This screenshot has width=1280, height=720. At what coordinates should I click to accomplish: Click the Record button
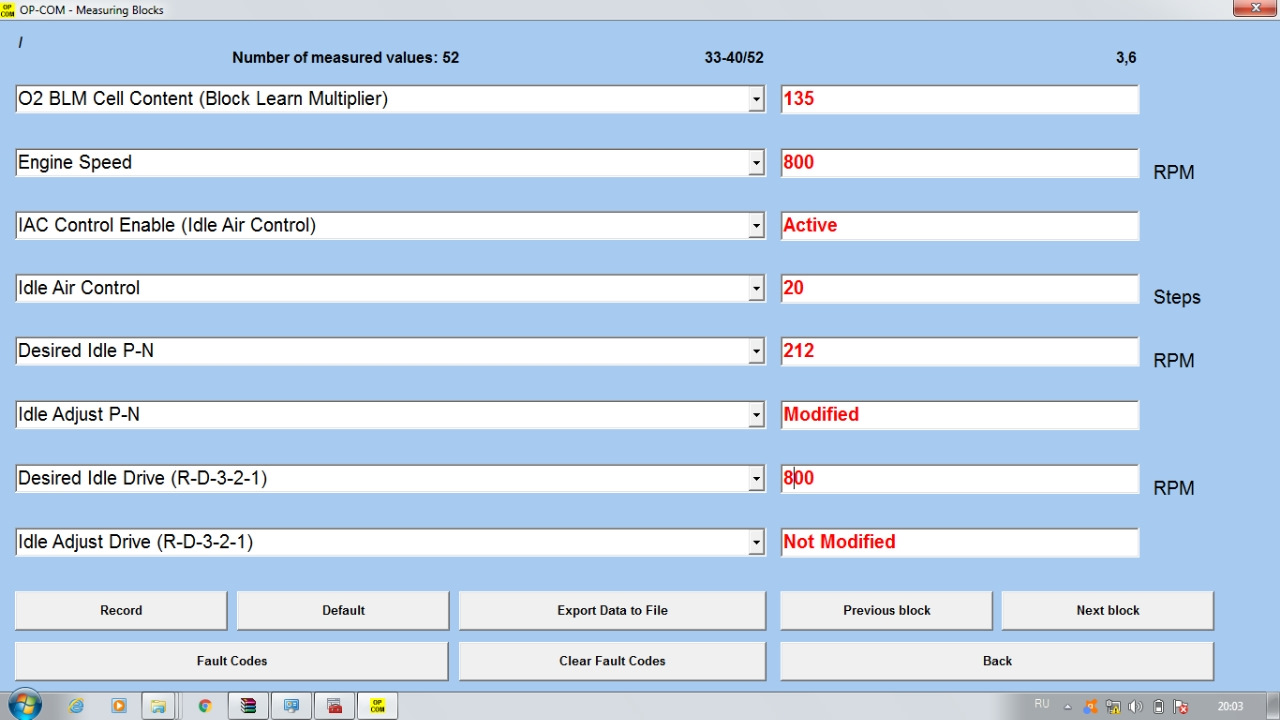[x=121, y=610]
